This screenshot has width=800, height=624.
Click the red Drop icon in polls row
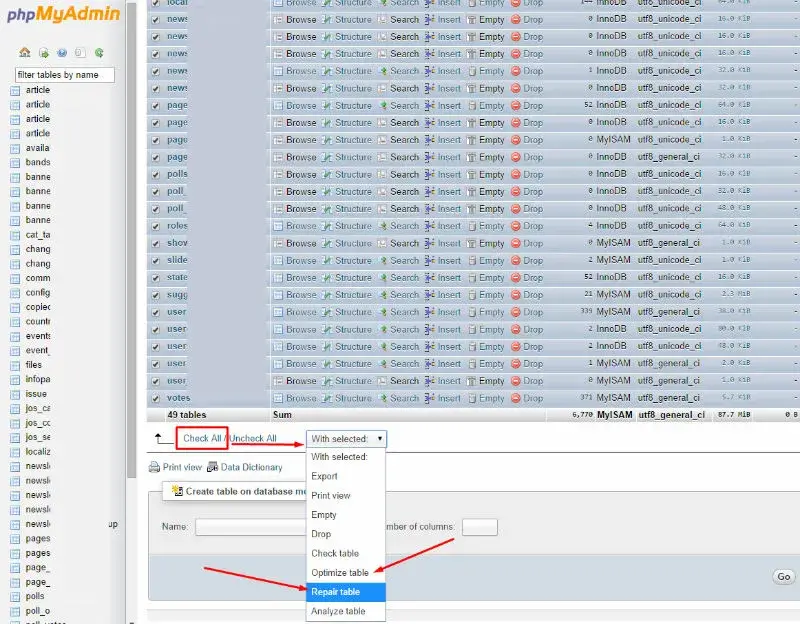pos(516,174)
